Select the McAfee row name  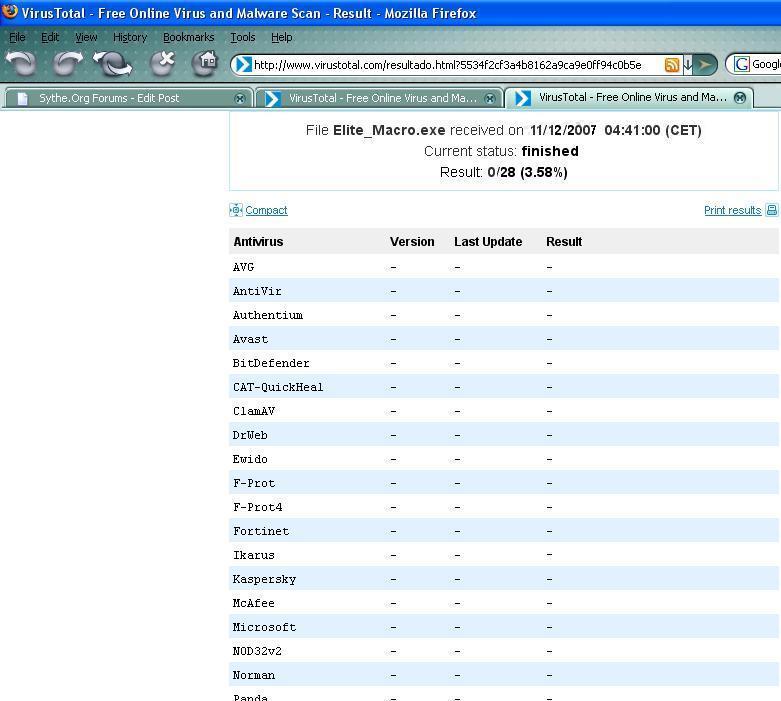click(x=254, y=603)
